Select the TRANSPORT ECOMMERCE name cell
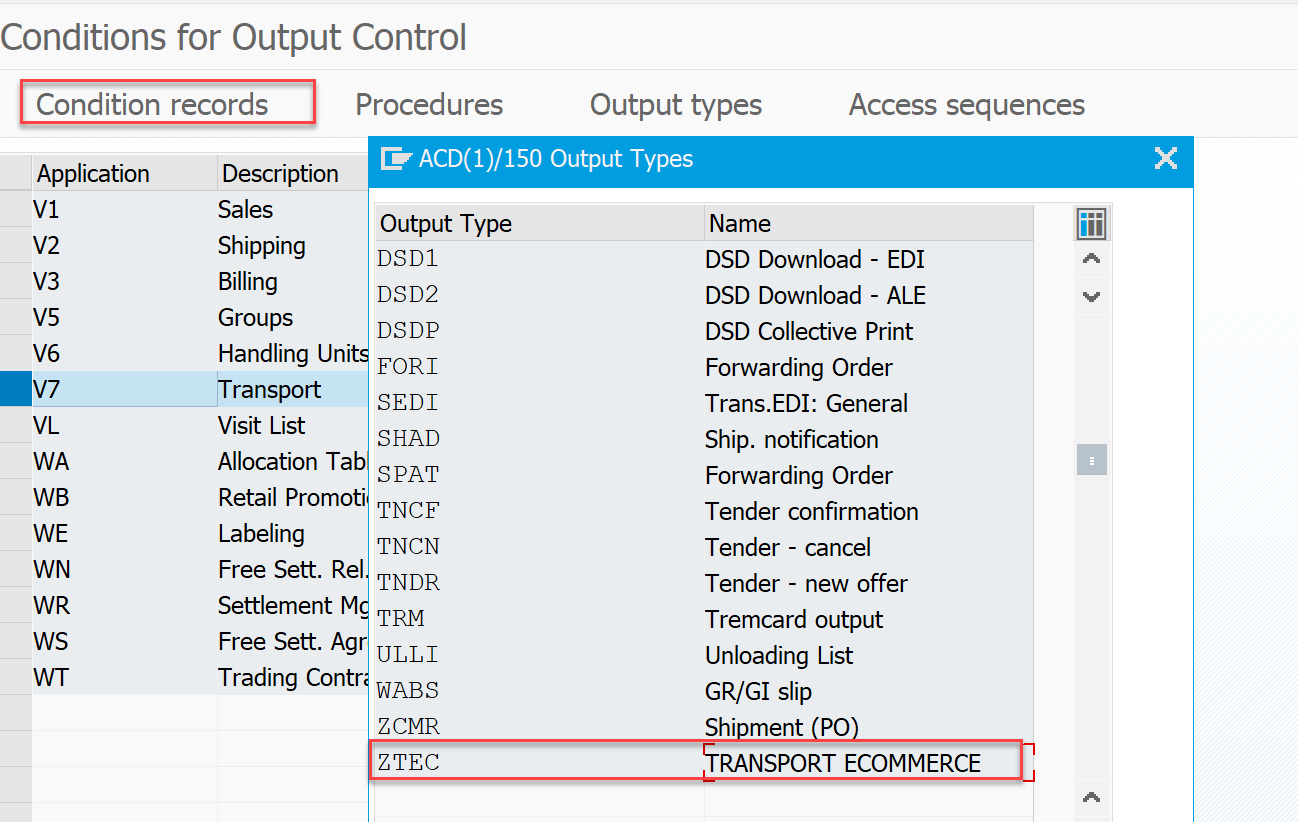 (842, 763)
